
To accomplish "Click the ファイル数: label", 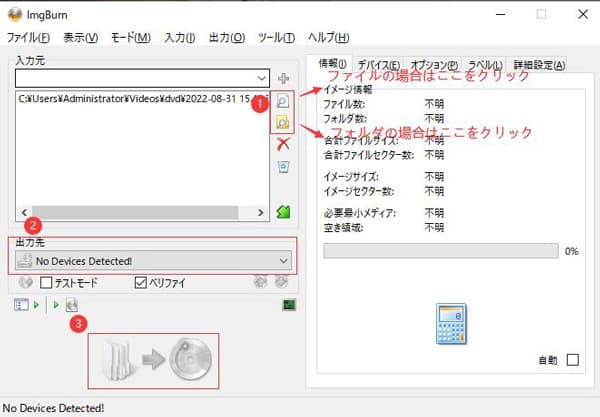I will tap(344, 104).
